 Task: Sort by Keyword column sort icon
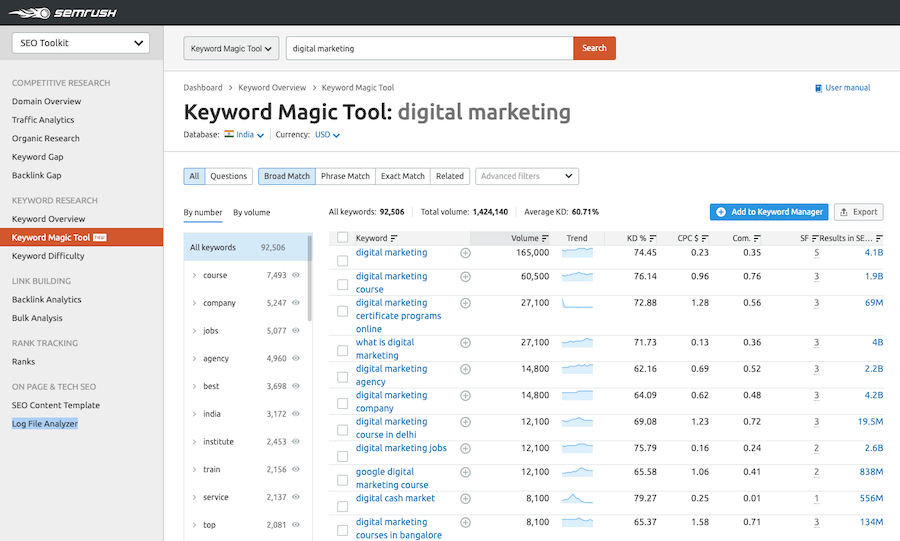394,238
